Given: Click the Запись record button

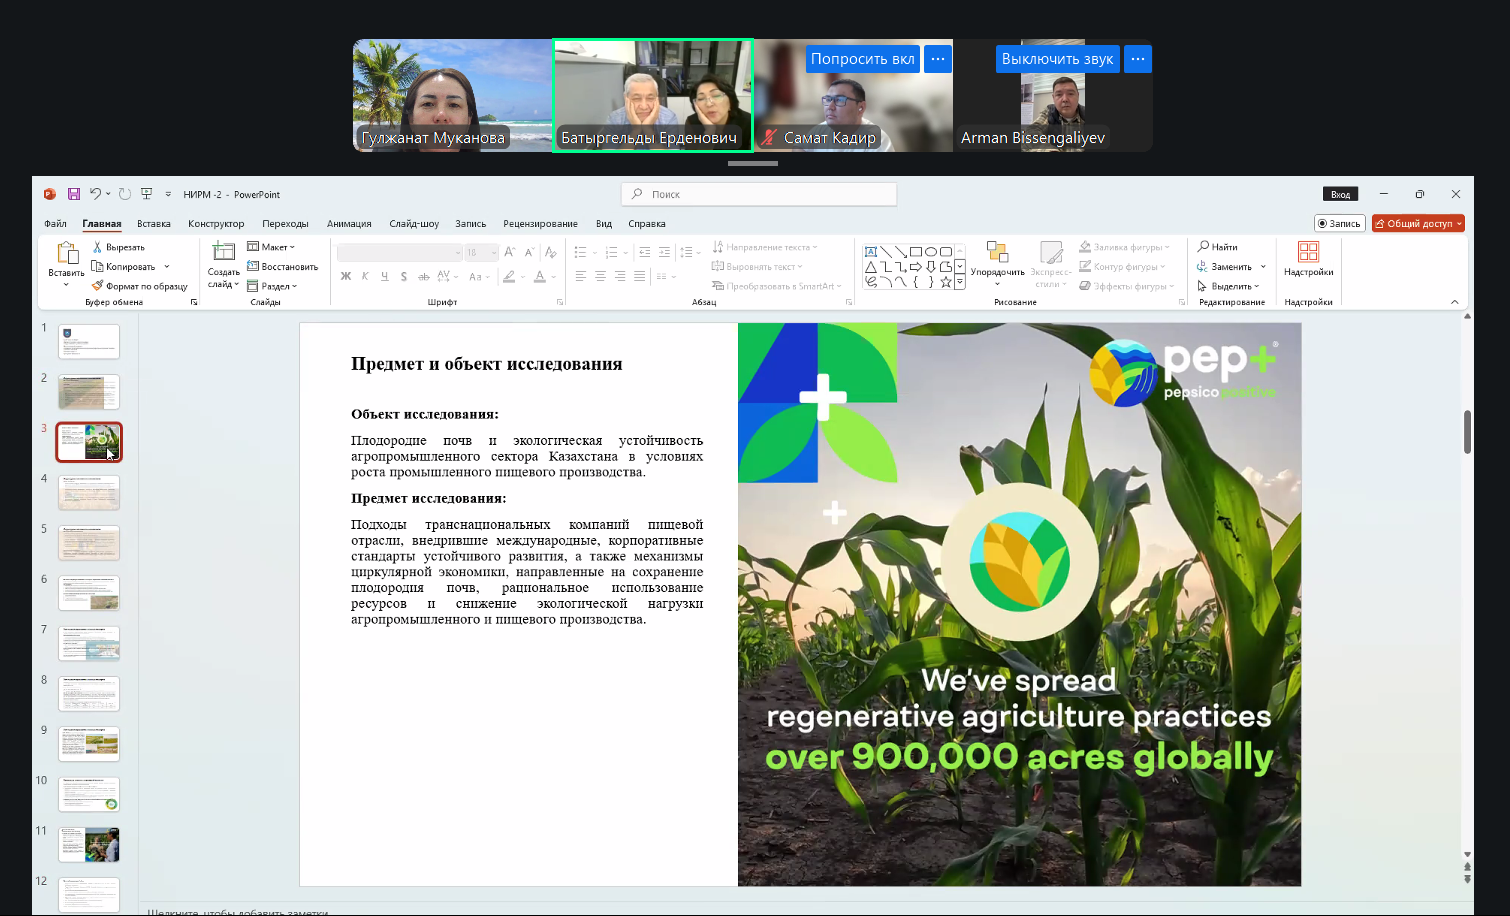Looking at the screenshot, I should [x=1339, y=224].
